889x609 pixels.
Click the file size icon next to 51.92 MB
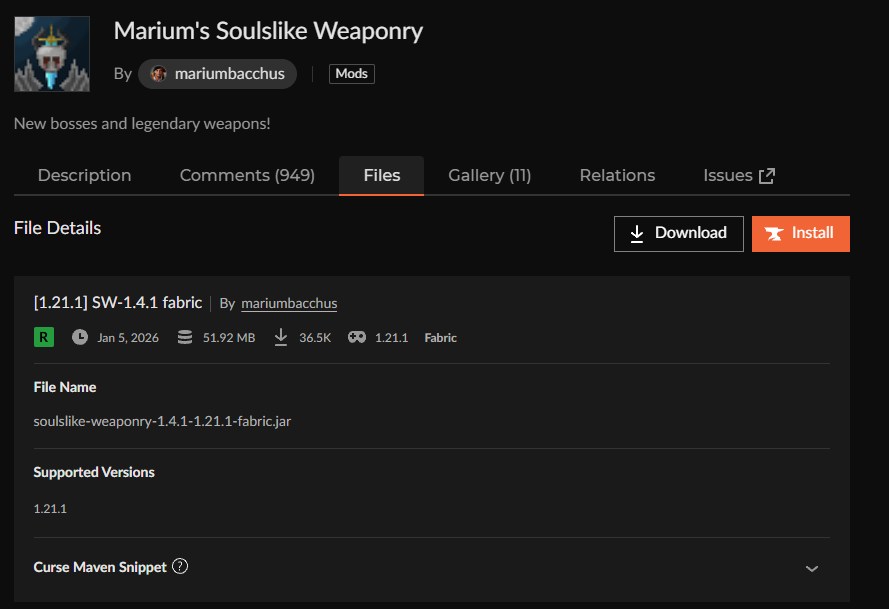click(185, 337)
